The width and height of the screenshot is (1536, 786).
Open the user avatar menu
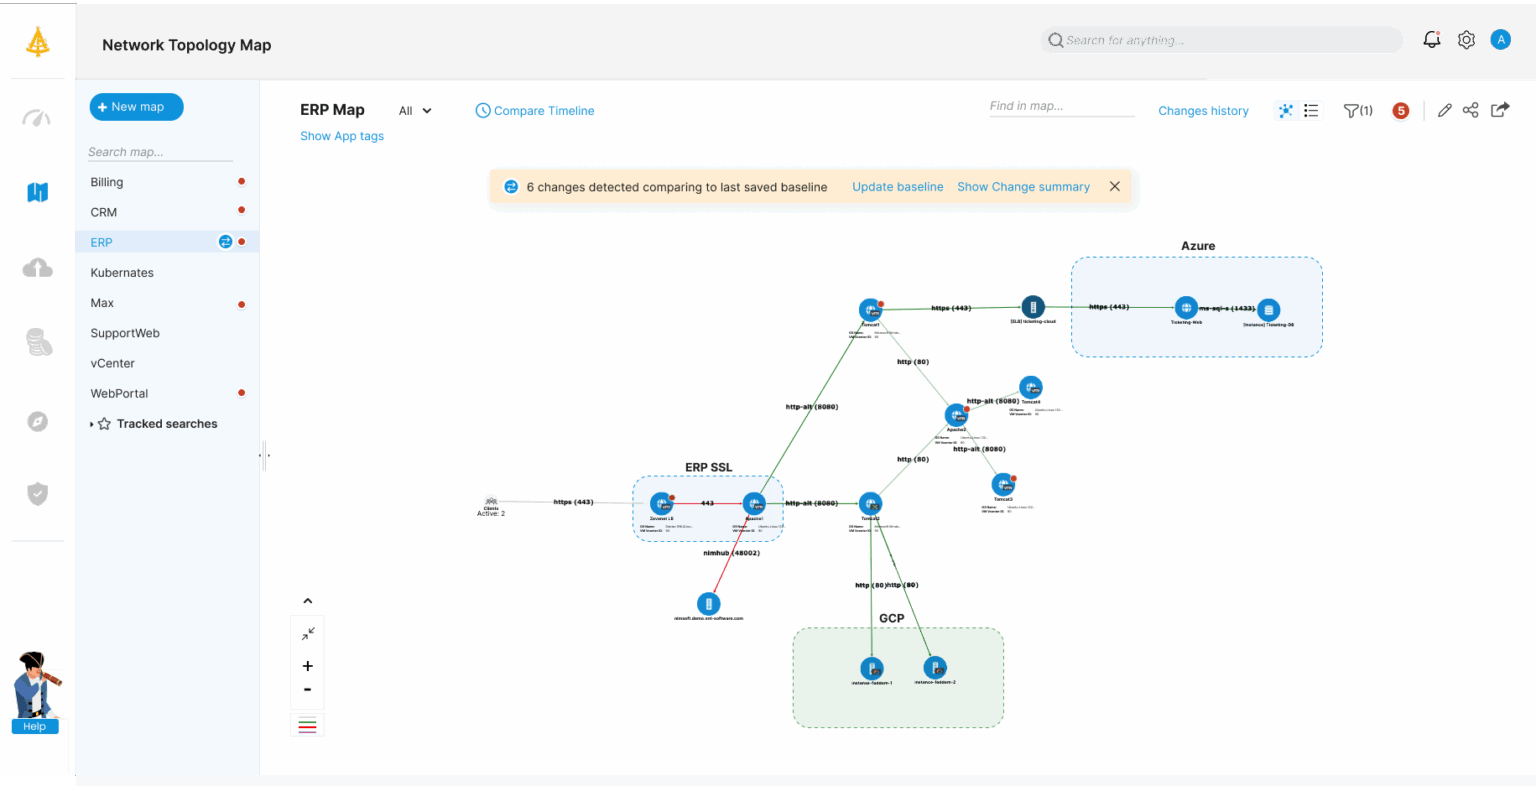1500,40
